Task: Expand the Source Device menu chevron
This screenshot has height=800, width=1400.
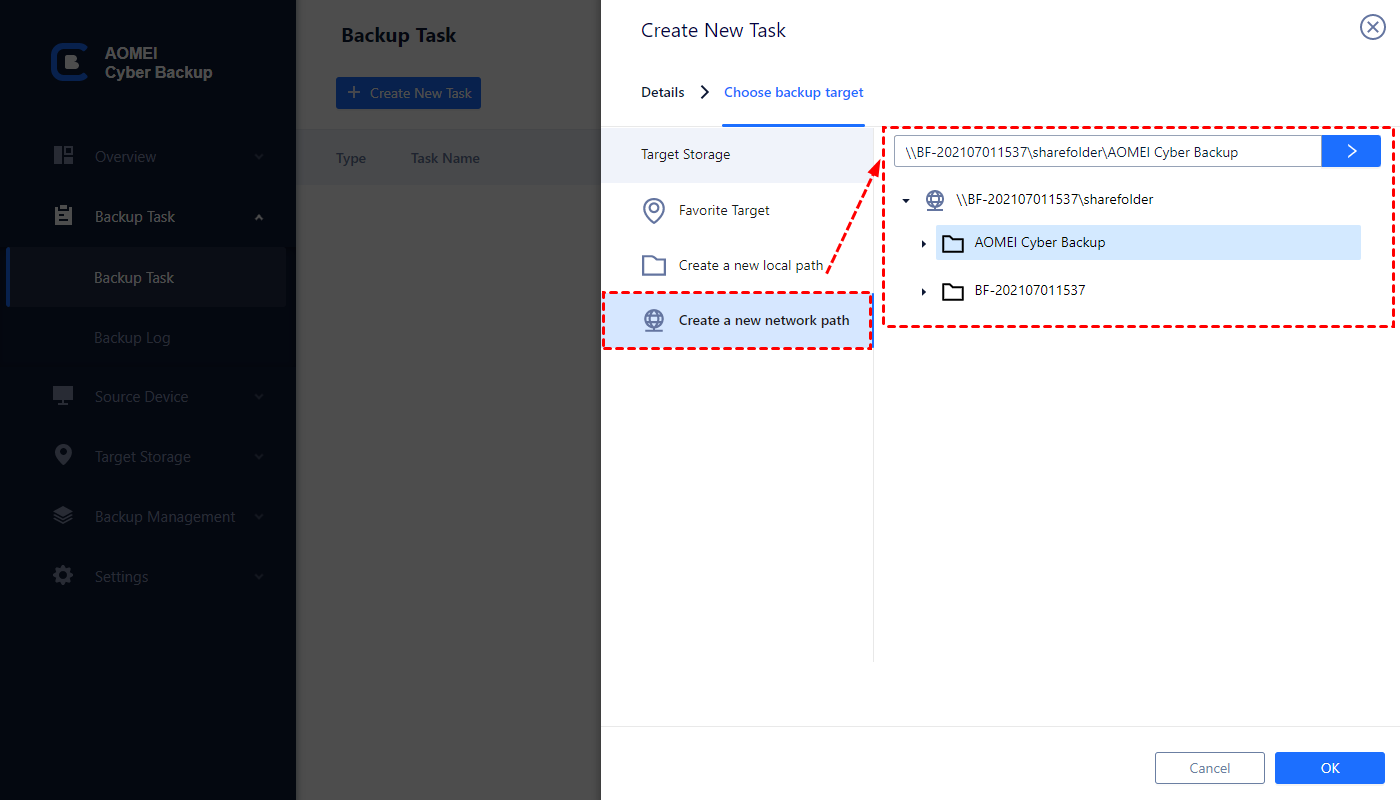Action: 259,397
